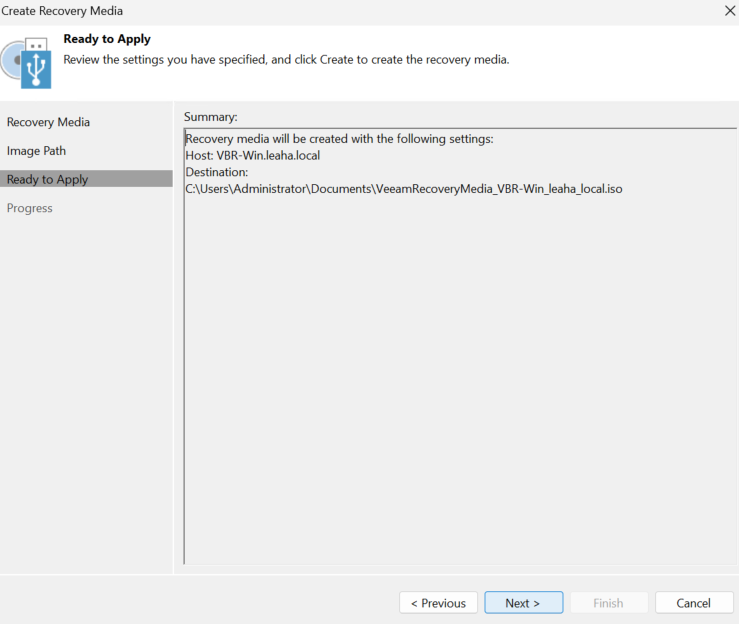
Task: Click the USB recovery media icon
Action: 36,63
